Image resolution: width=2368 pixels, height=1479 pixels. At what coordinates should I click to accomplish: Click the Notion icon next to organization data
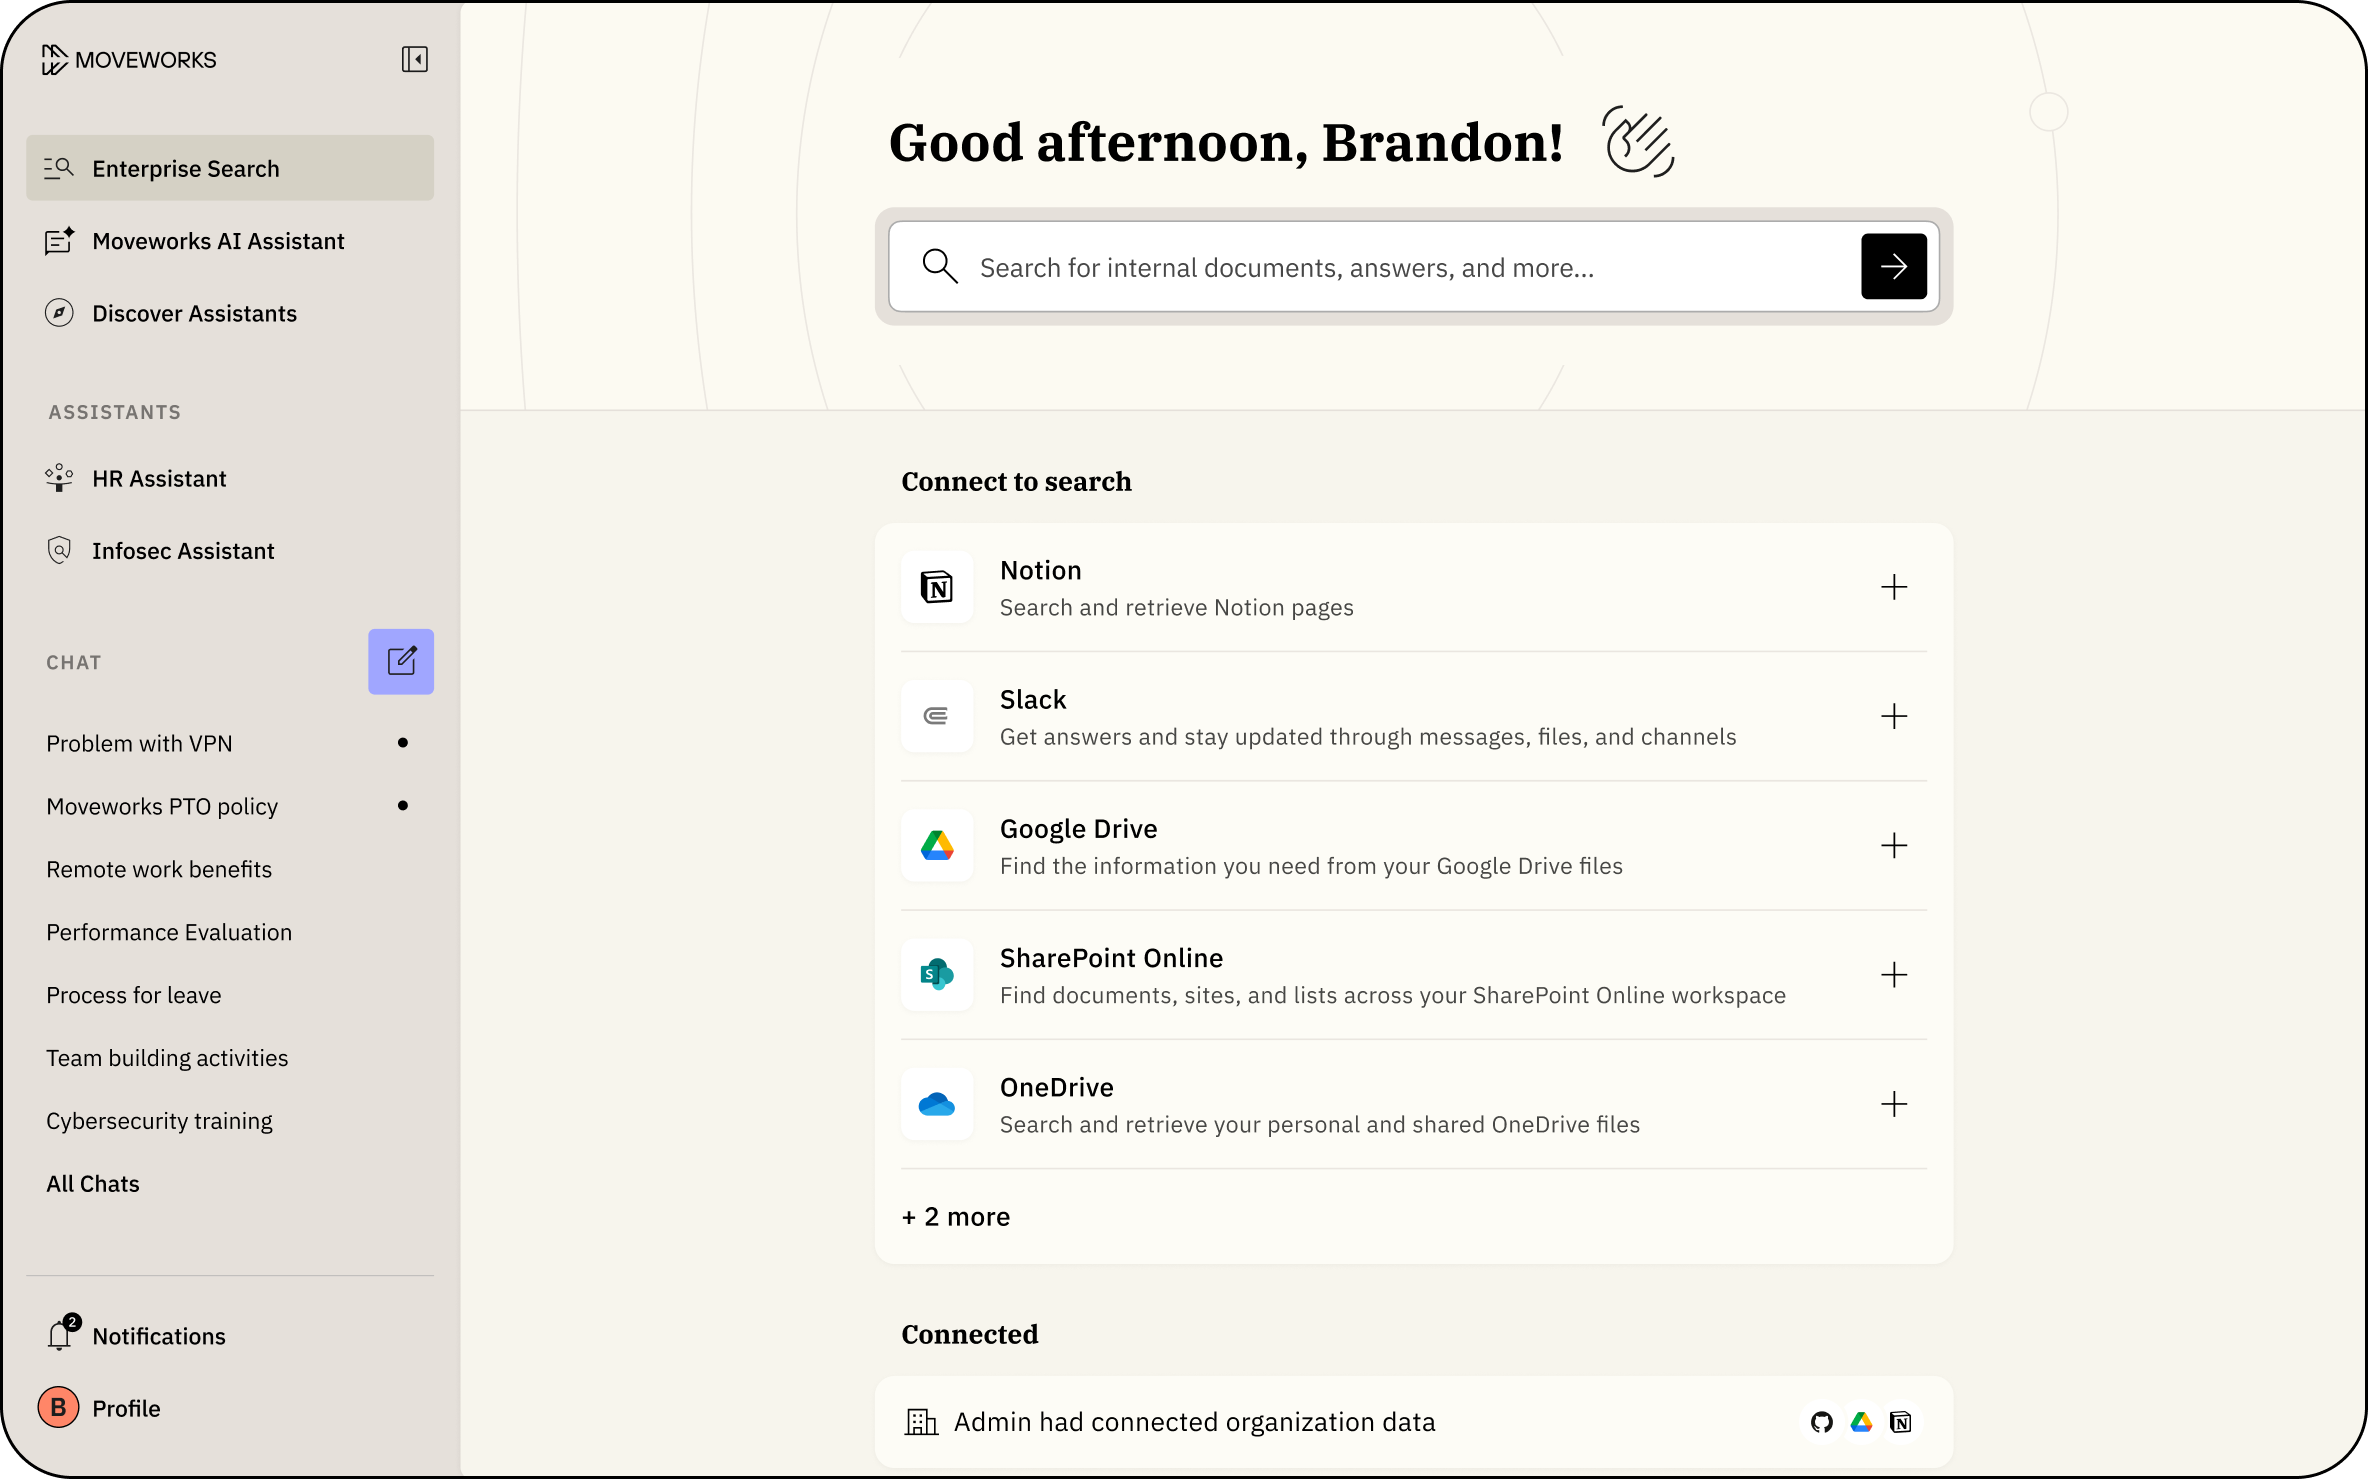point(1902,1421)
